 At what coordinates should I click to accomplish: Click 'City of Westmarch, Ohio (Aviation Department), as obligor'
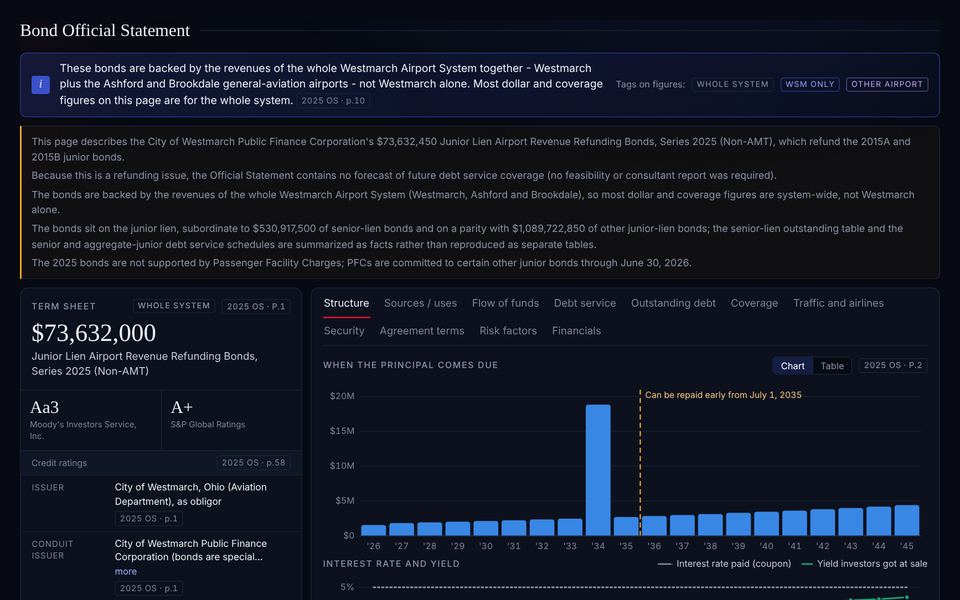click(x=190, y=494)
